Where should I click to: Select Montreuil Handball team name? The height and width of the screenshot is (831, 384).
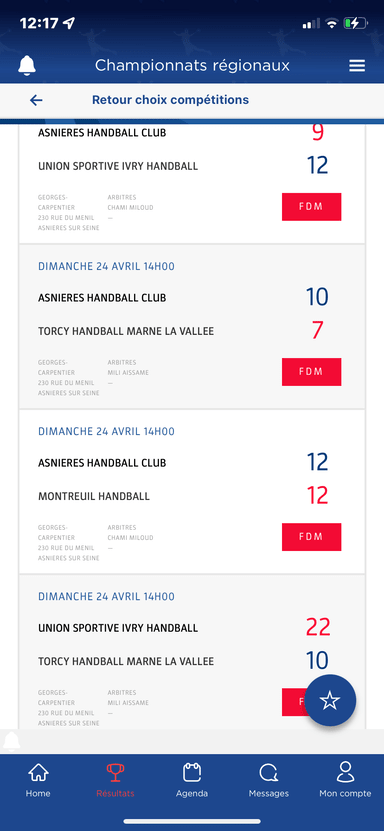pos(94,497)
